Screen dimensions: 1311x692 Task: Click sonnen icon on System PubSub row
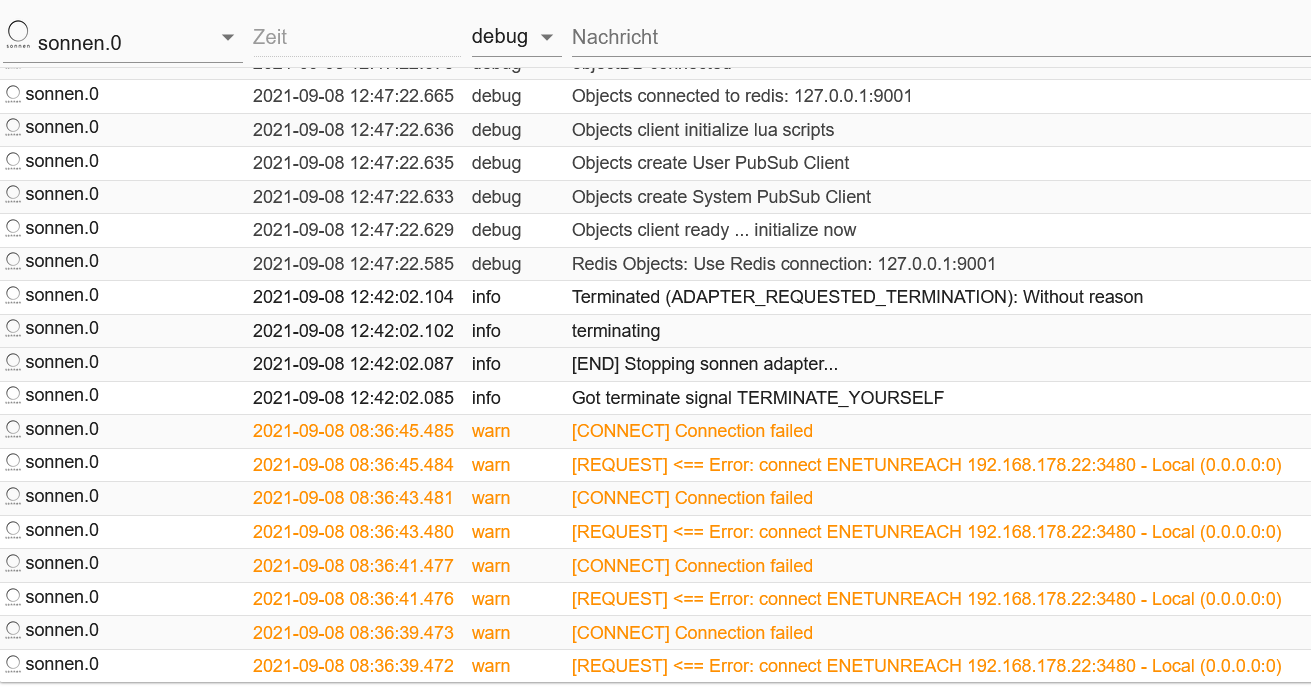tap(13, 195)
